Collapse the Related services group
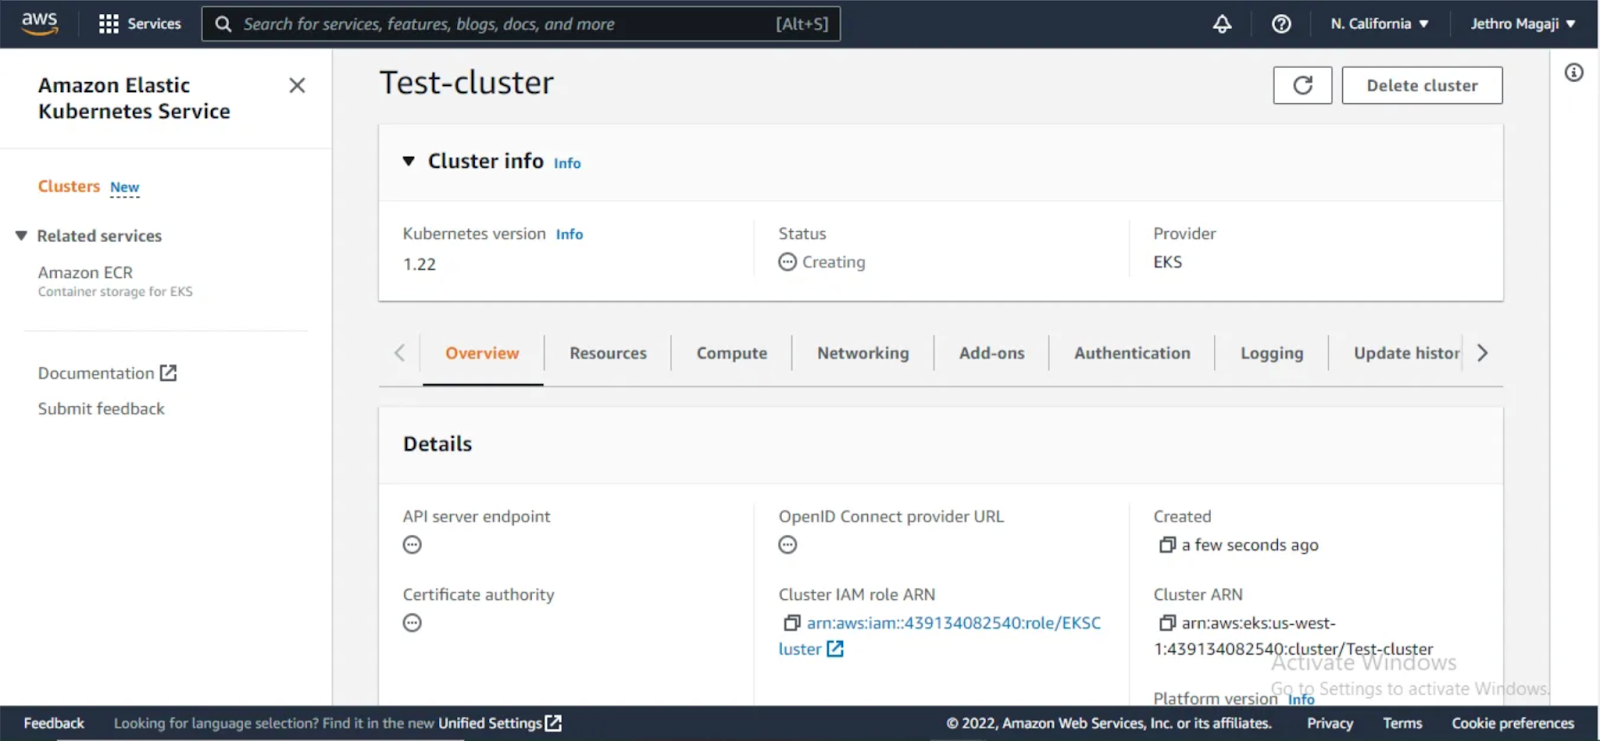Screen dimensions: 1600x741 tap(21, 236)
